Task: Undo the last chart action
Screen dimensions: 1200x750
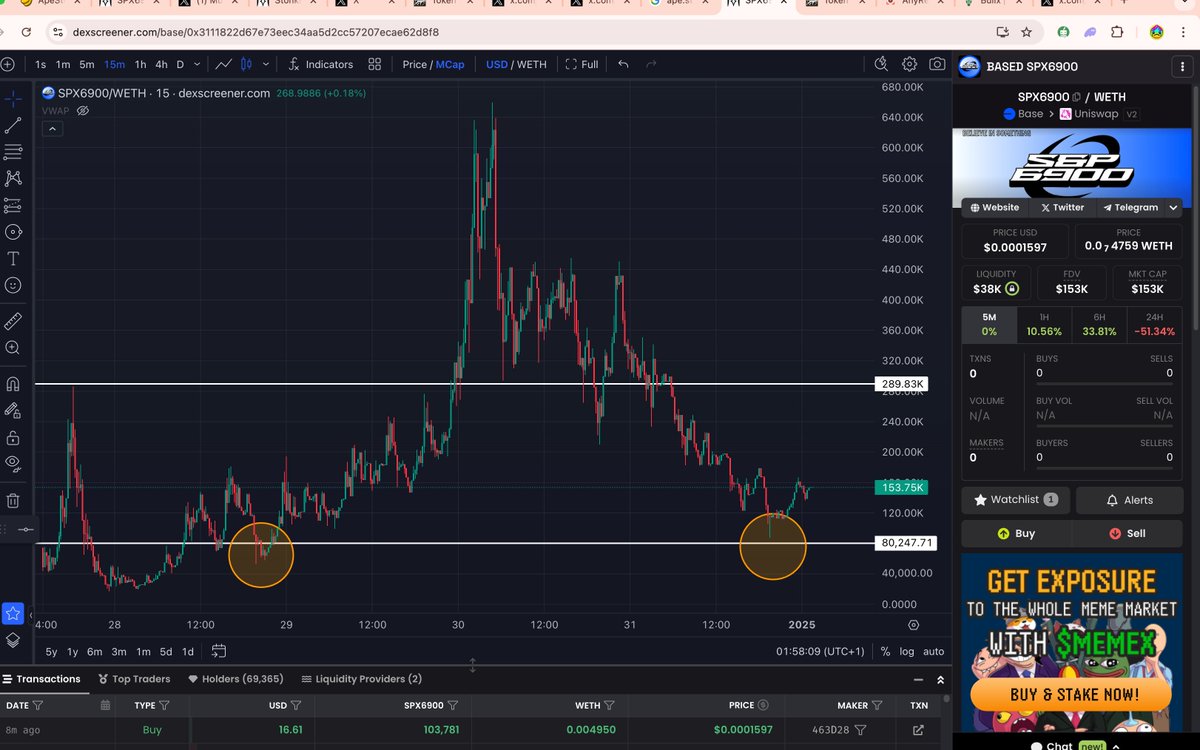Action: click(x=623, y=64)
